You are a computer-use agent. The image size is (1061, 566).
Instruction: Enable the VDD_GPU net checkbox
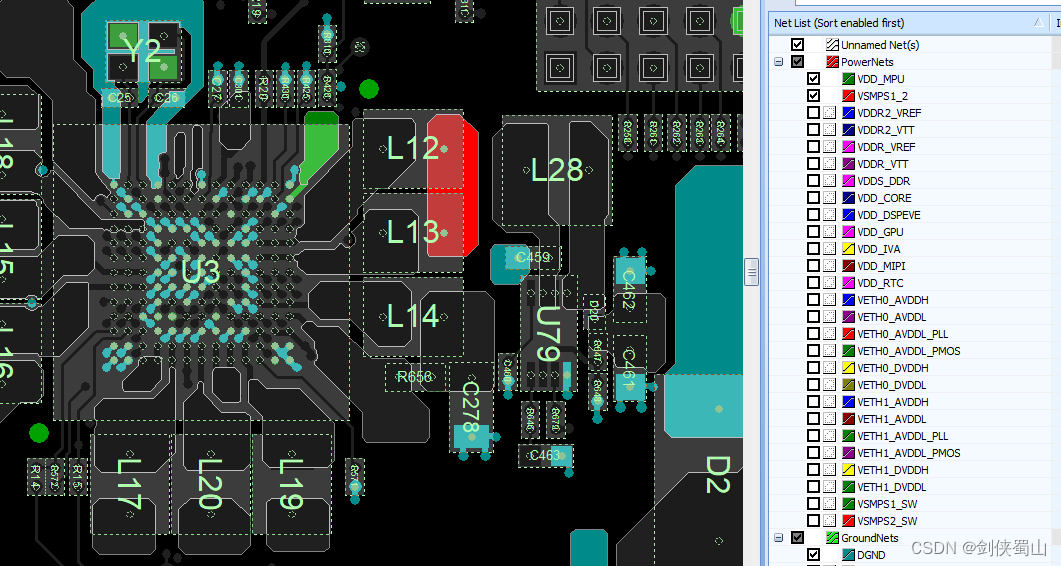[x=813, y=232]
